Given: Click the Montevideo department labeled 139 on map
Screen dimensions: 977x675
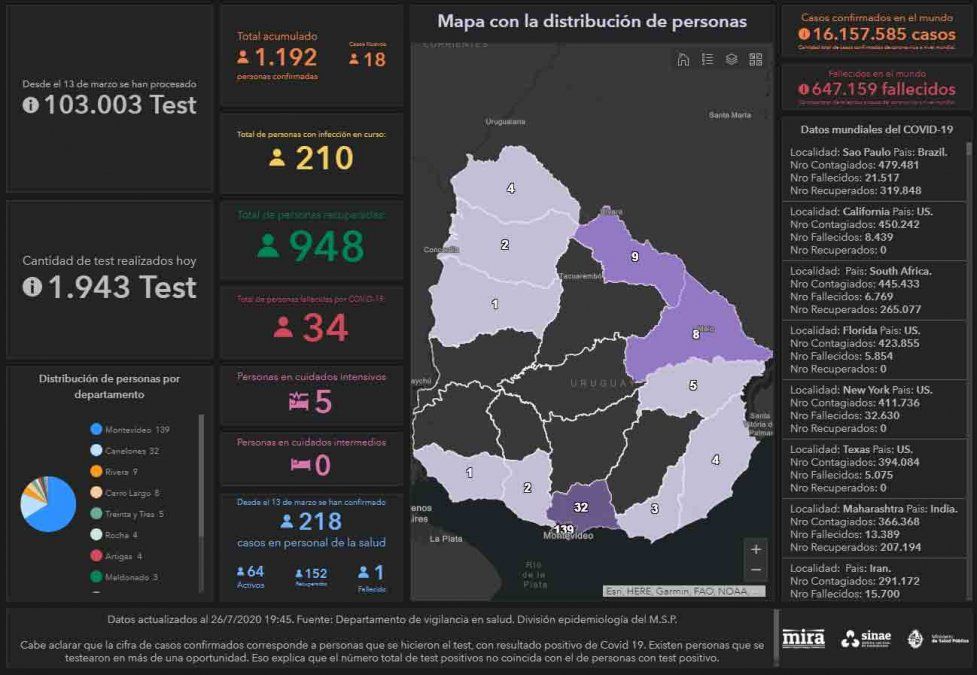Looking at the screenshot, I should 565,531.
